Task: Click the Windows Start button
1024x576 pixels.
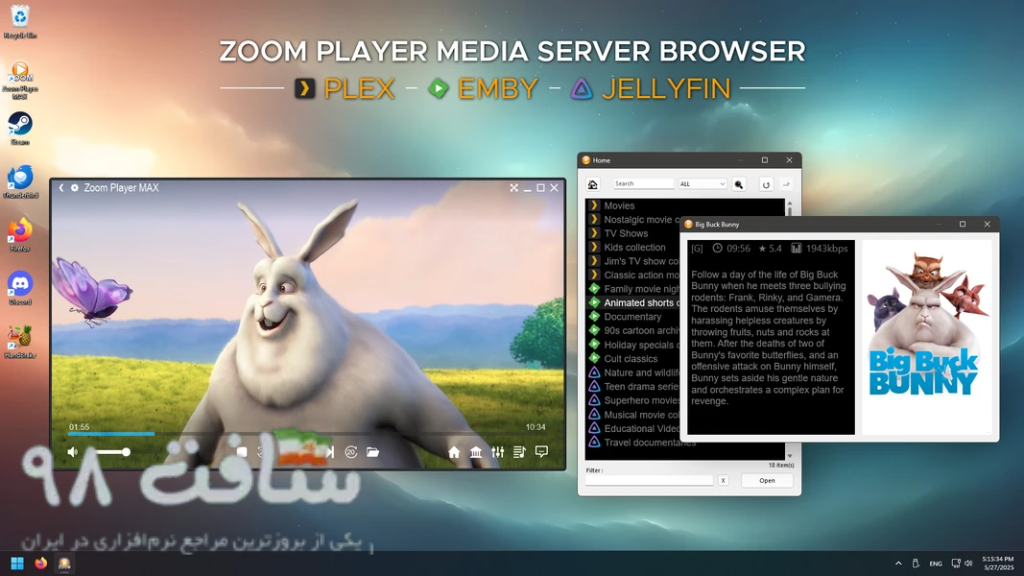Action: 17,563
